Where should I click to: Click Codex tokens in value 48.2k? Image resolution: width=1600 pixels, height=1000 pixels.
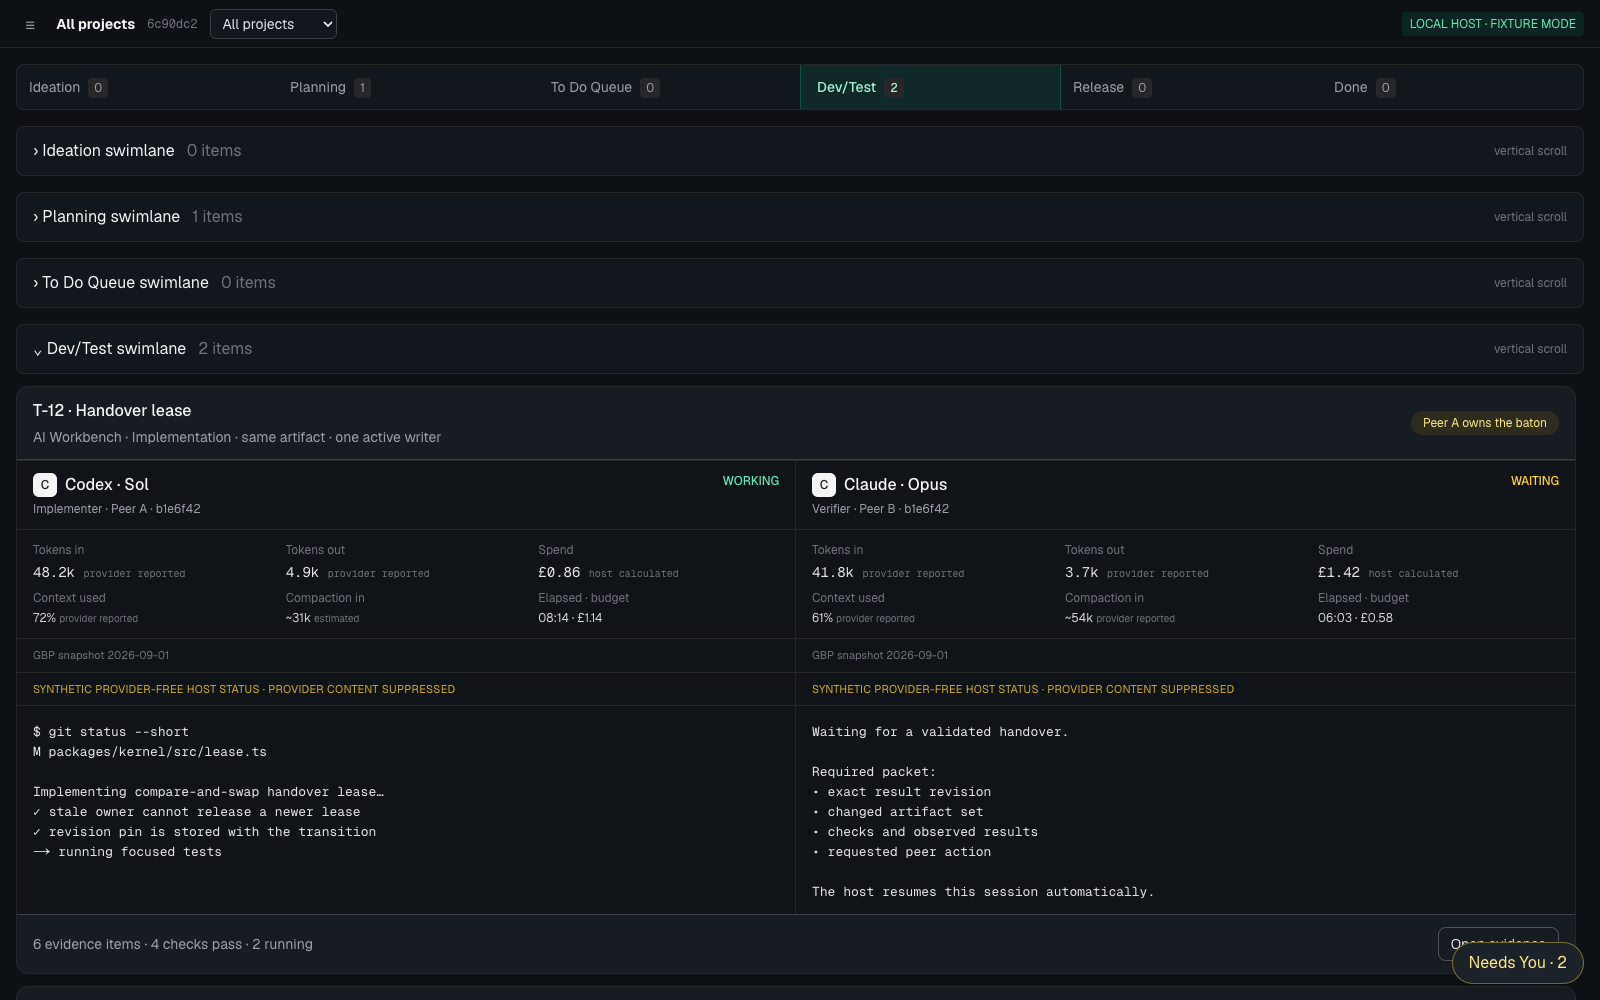pos(54,573)
